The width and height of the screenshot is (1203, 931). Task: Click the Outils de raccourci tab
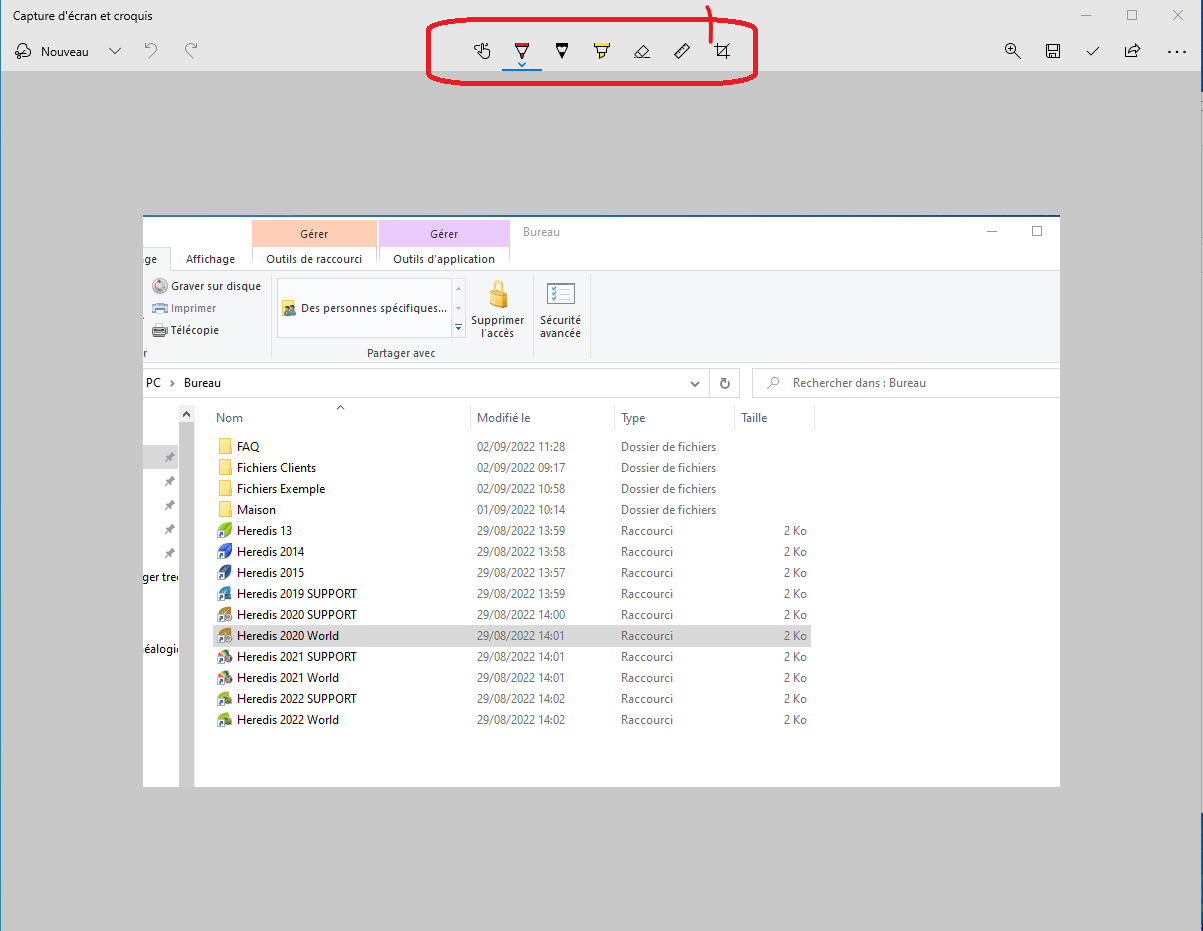coord(314,259)
